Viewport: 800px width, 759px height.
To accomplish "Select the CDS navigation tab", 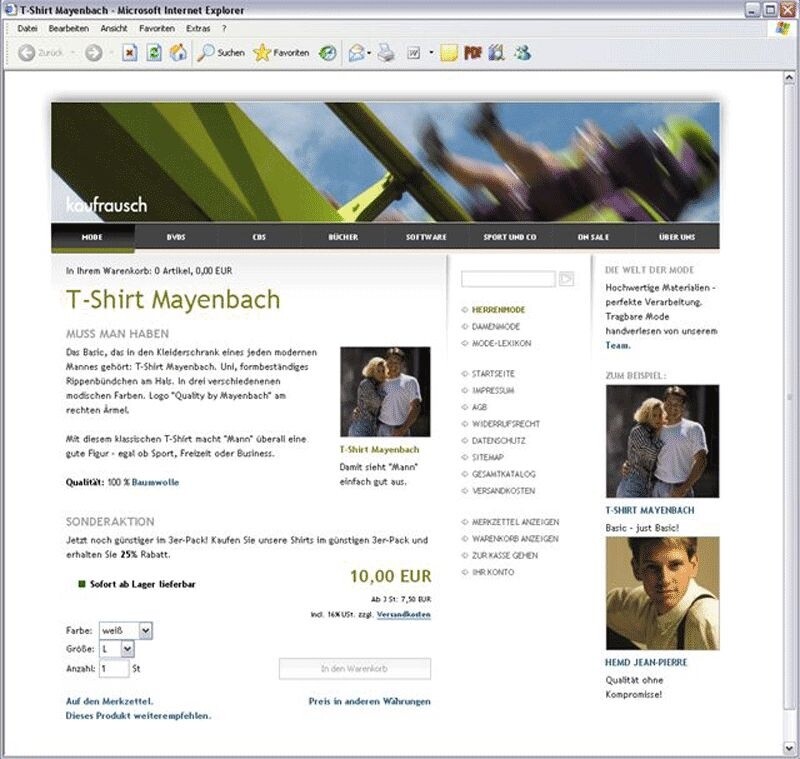I will click(259, 237).
